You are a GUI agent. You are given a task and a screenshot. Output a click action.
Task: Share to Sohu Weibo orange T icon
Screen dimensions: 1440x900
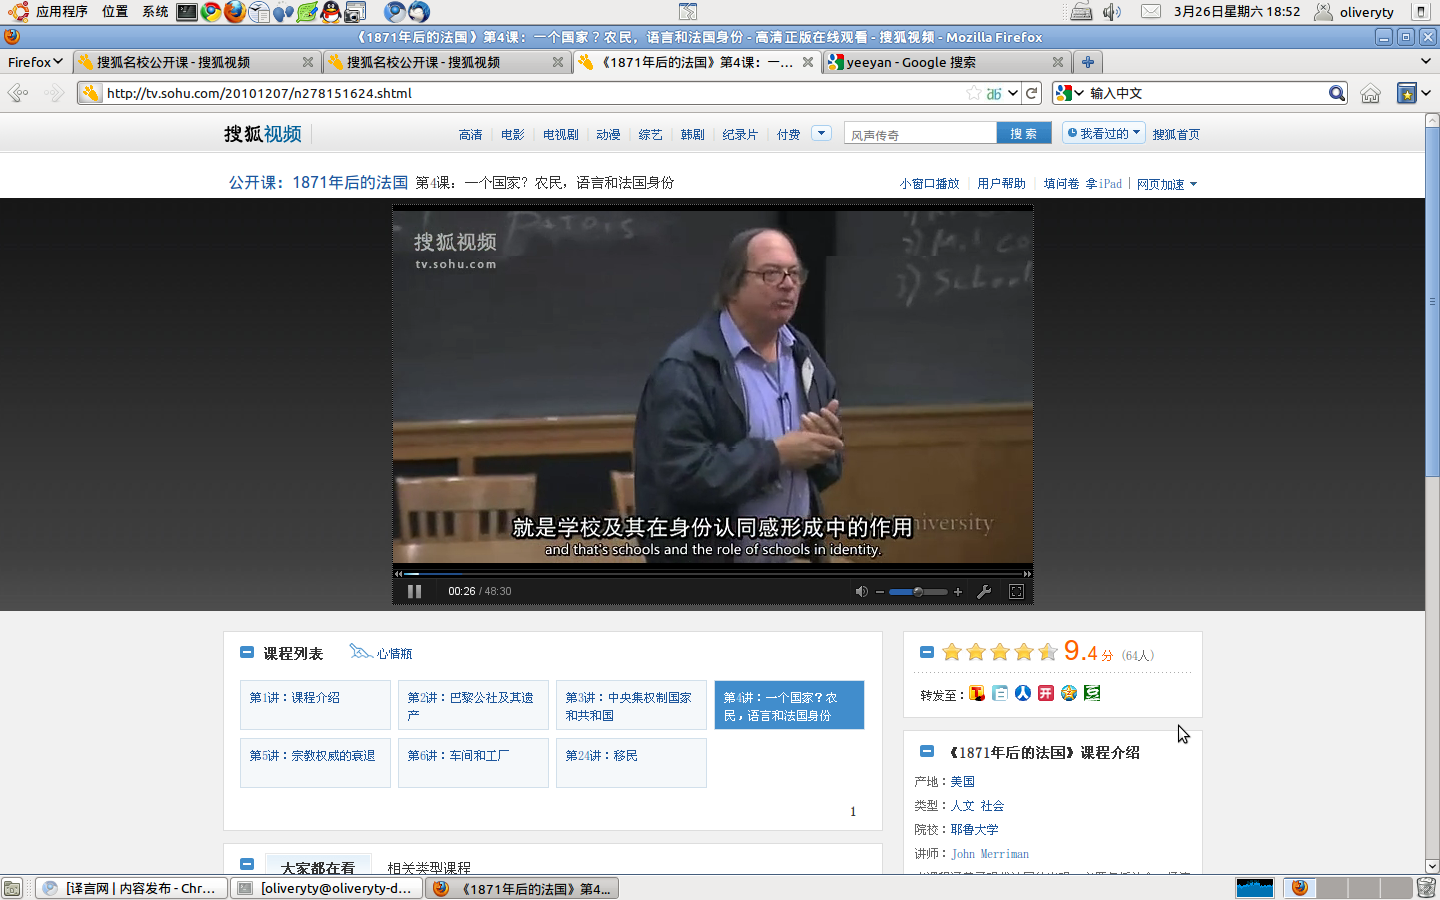click(977, 693)
